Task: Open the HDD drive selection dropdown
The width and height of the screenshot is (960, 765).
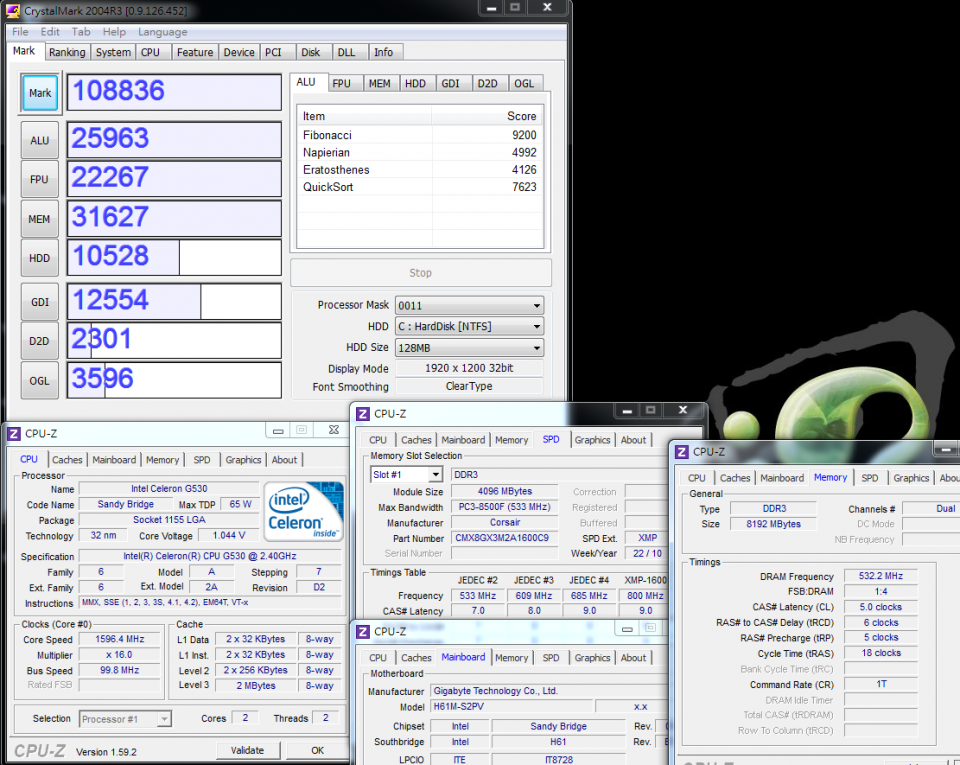Action: coord(536,326)
